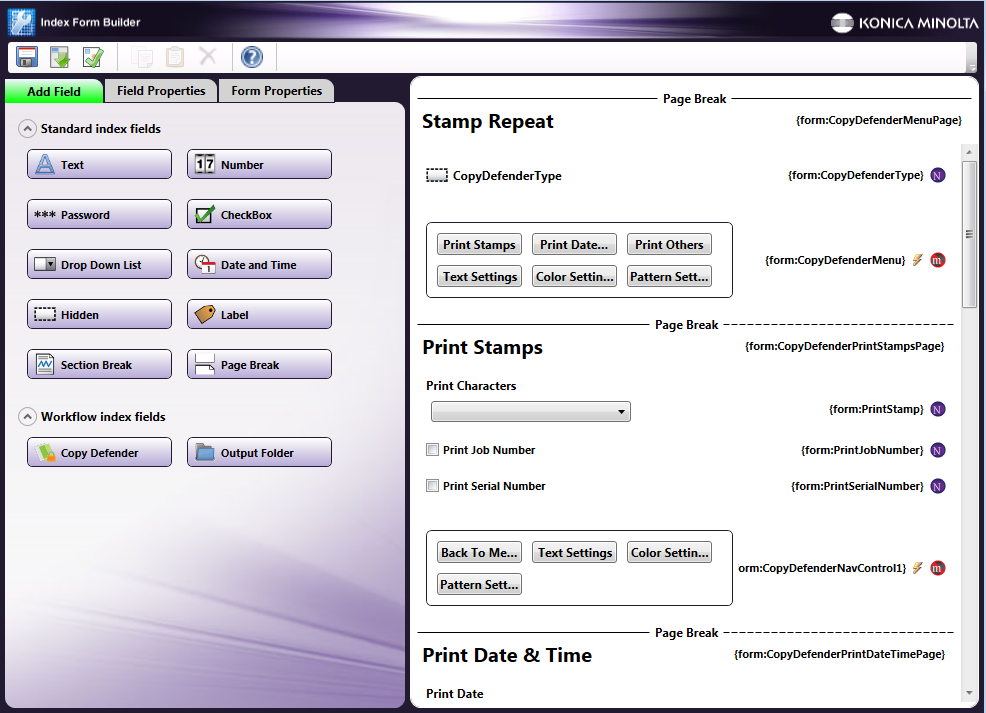Add a Number field
The width and height of the screenshot is (986, 713).
tap(259, 164)
